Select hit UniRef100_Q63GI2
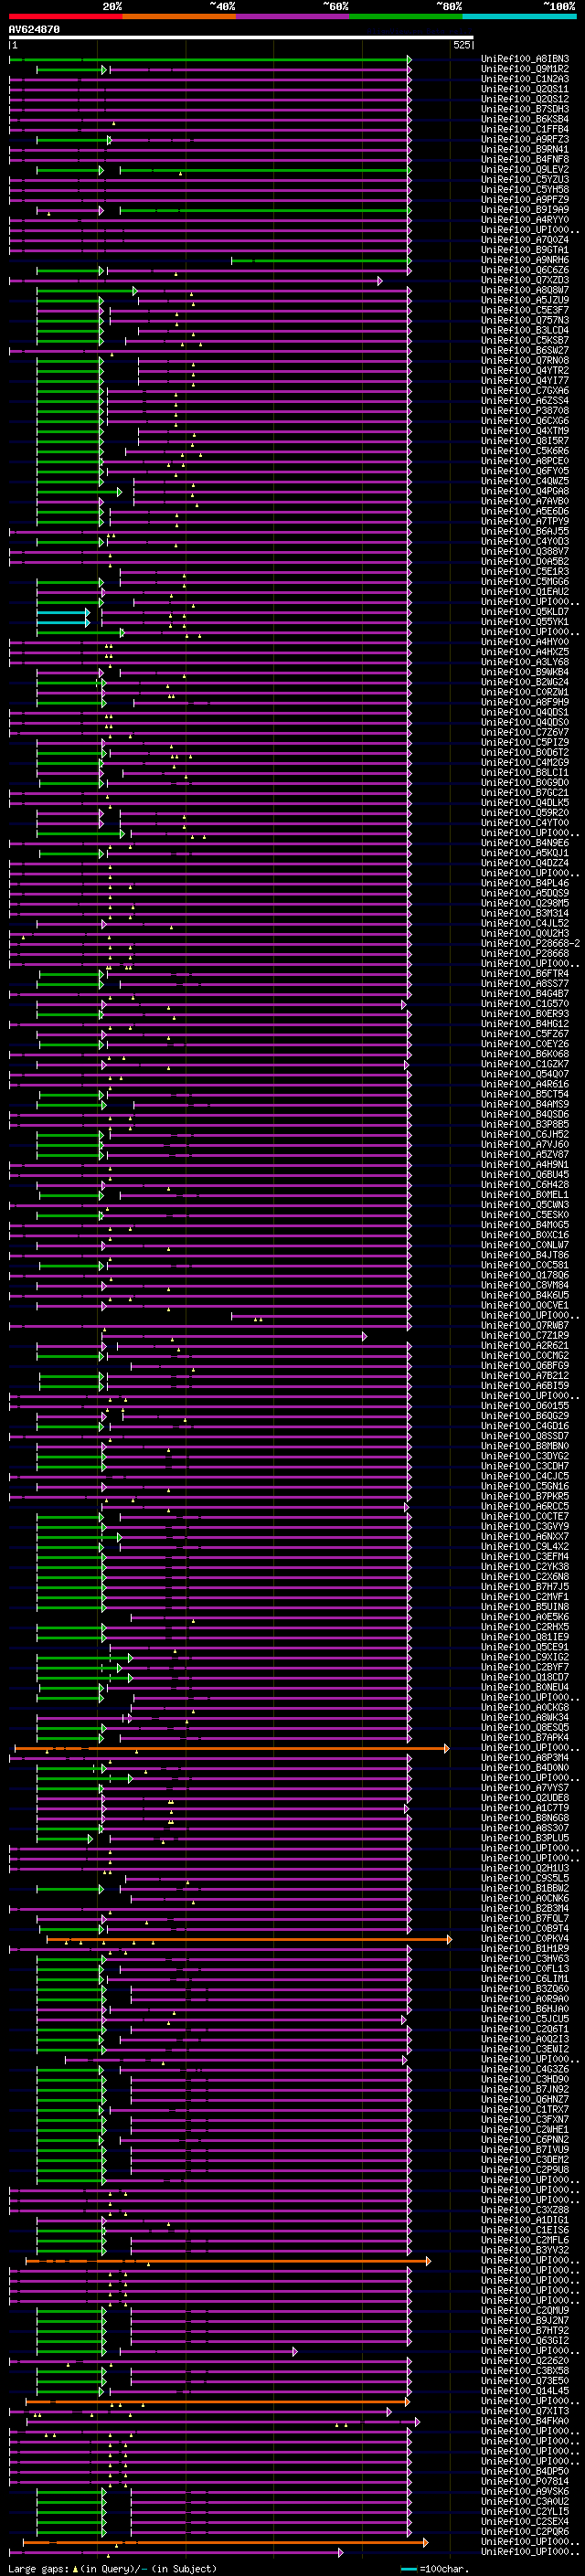Image resolution: width=585 pixels, height=2576 pixels. [x=525, y=2340]
